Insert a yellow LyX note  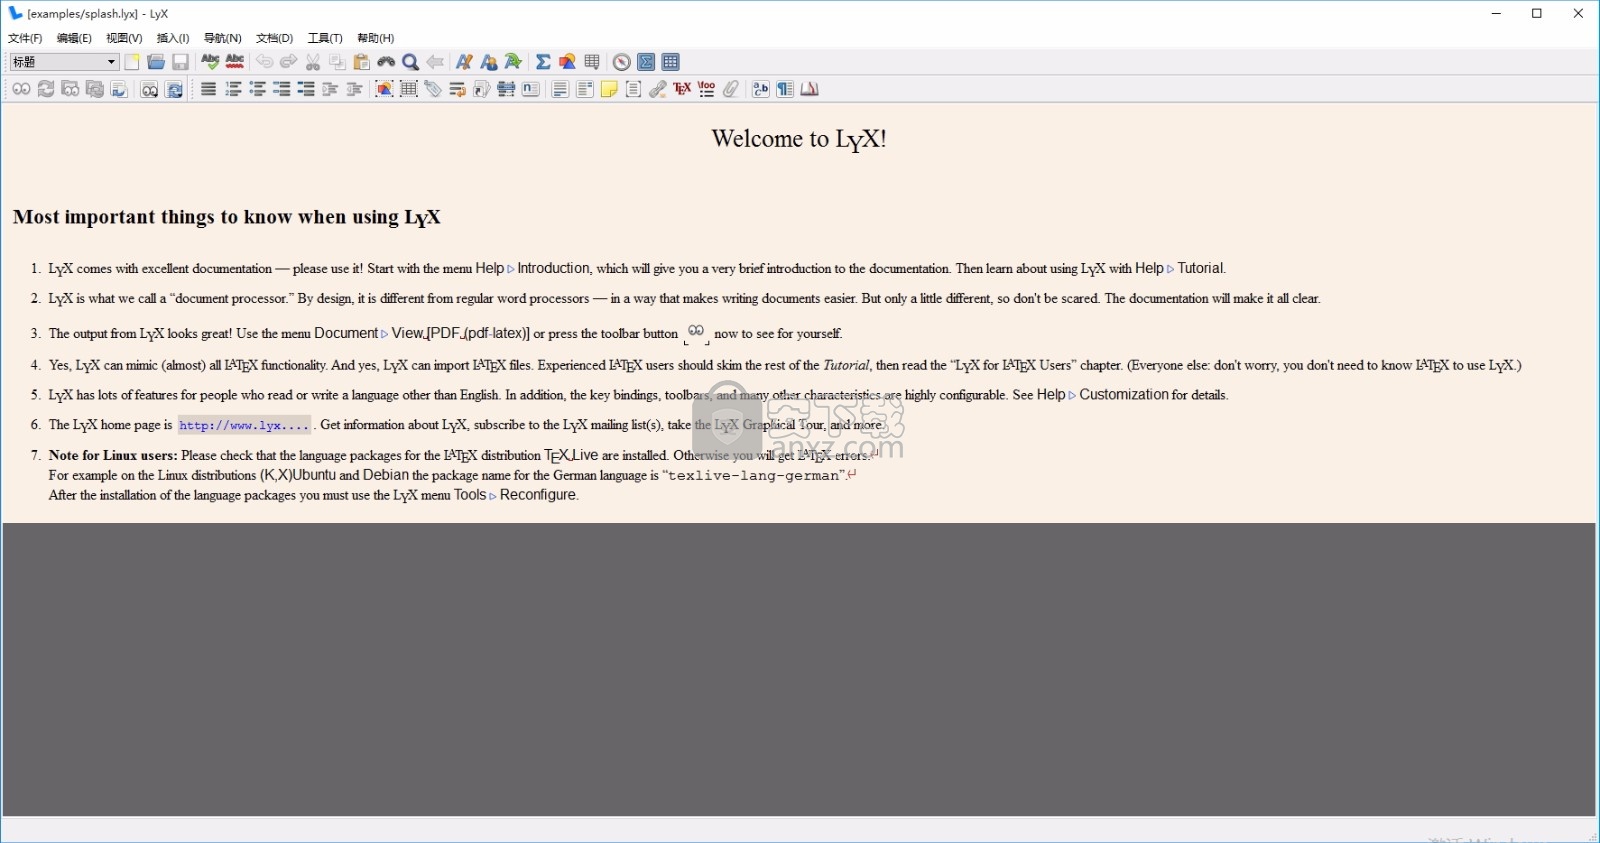[x=609, y=89]
